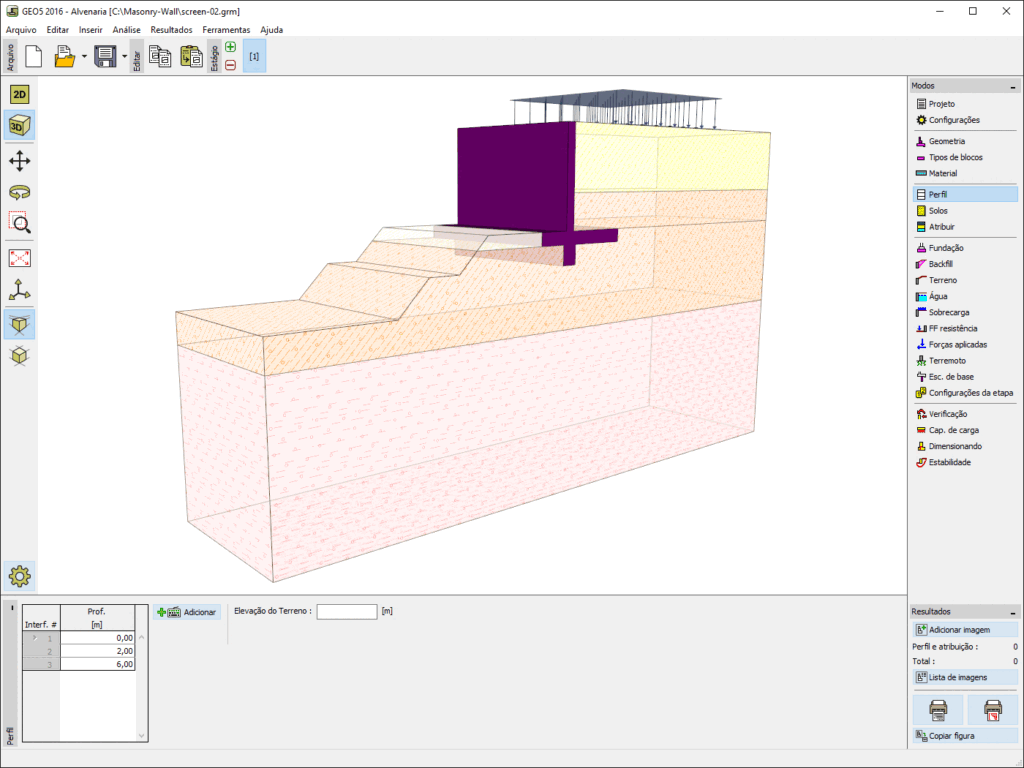Open Esc. de base mode

[965, 377]
